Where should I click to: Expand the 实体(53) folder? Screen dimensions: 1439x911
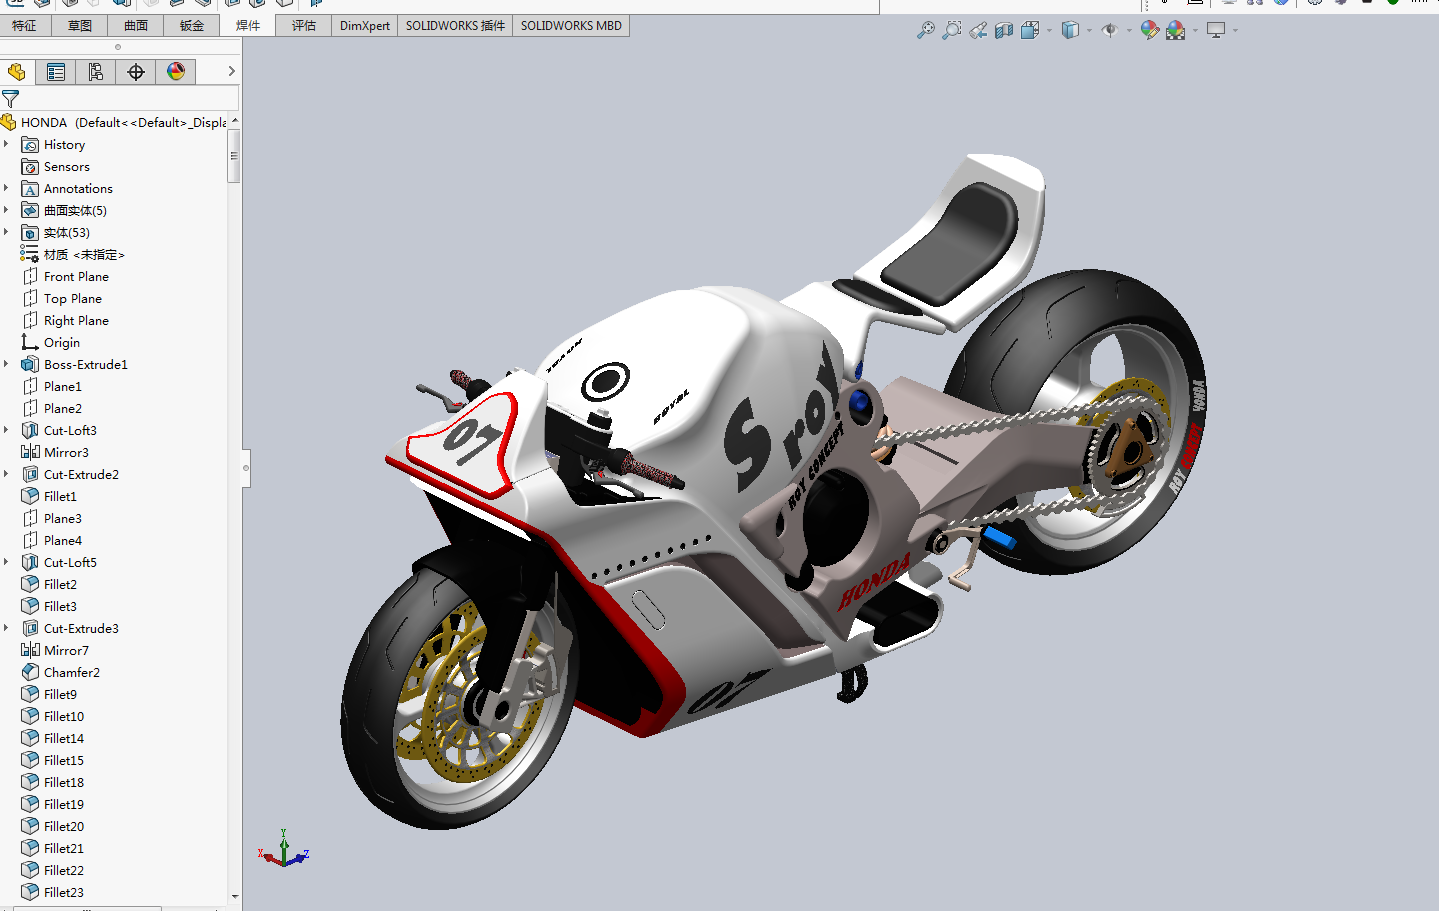6,232
